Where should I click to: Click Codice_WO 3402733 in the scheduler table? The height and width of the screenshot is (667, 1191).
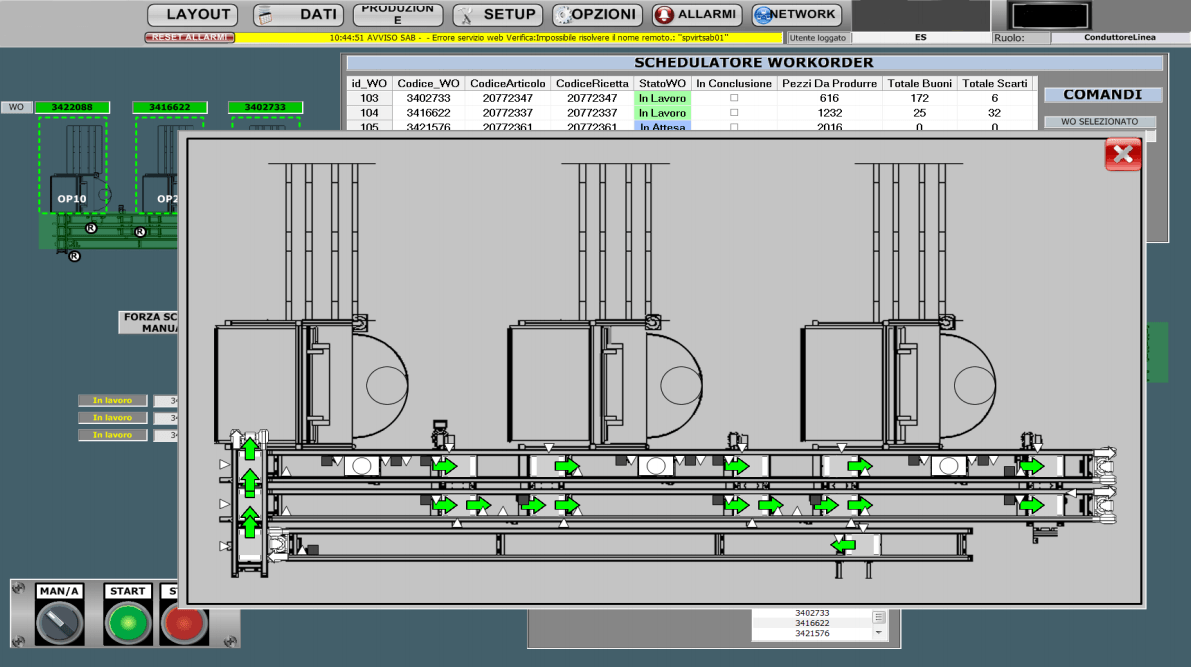click(x=428, y=98)
